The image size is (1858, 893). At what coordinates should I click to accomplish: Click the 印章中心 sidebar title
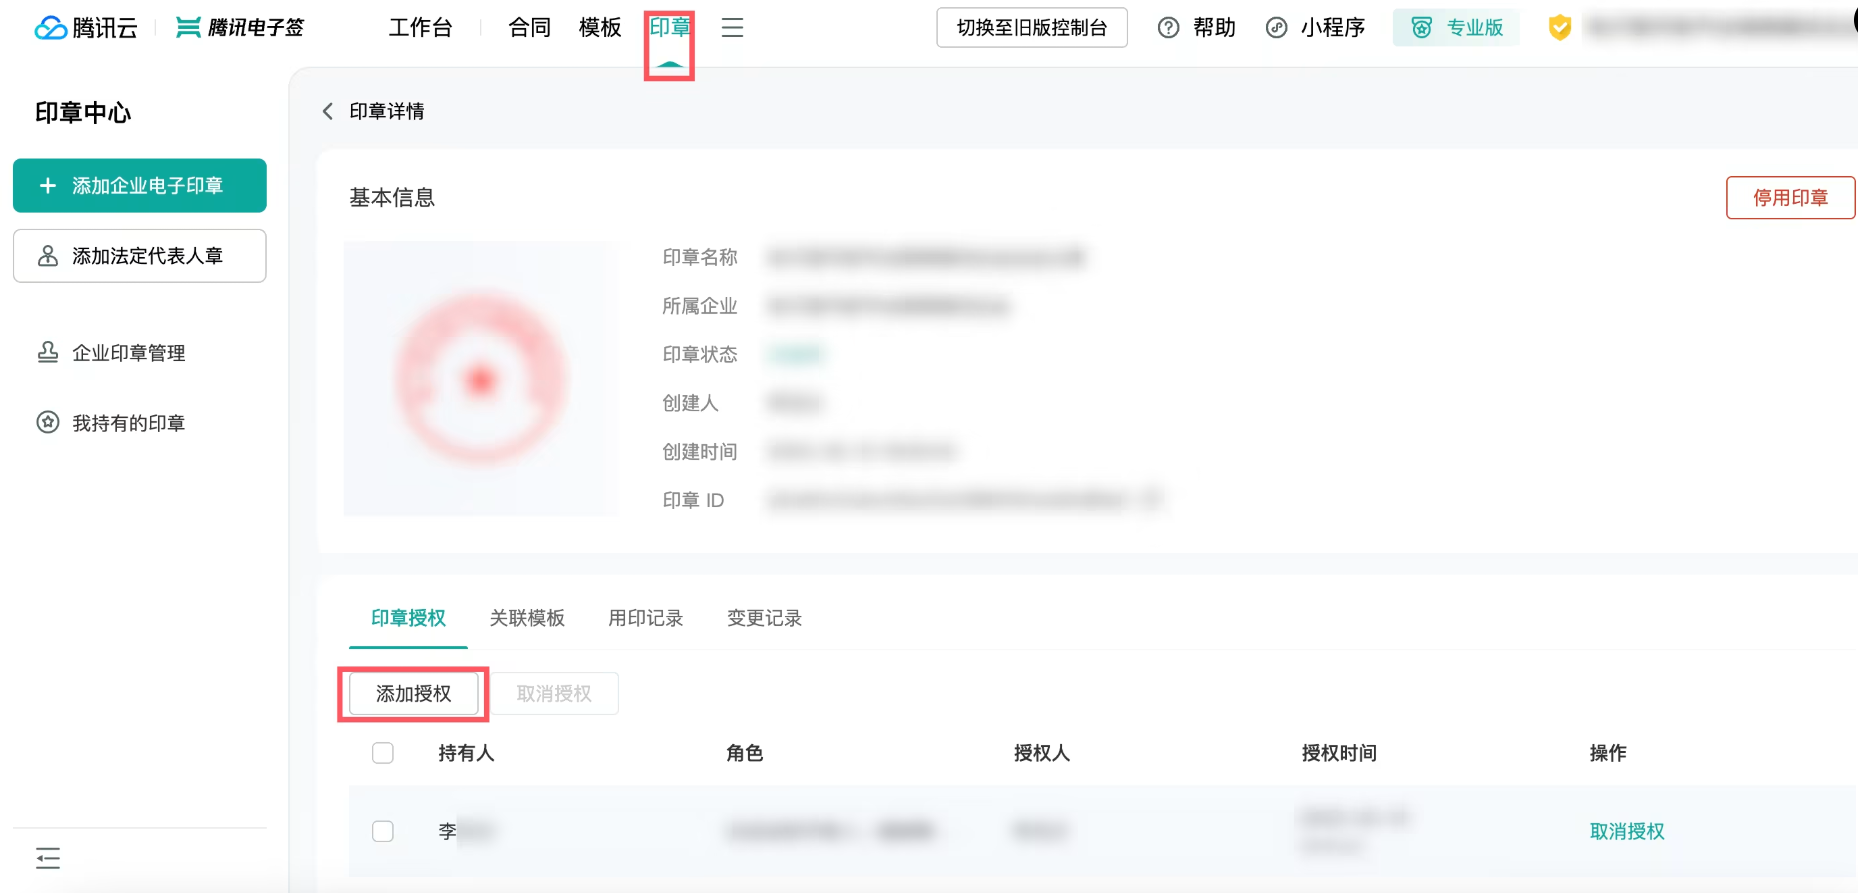83,113
